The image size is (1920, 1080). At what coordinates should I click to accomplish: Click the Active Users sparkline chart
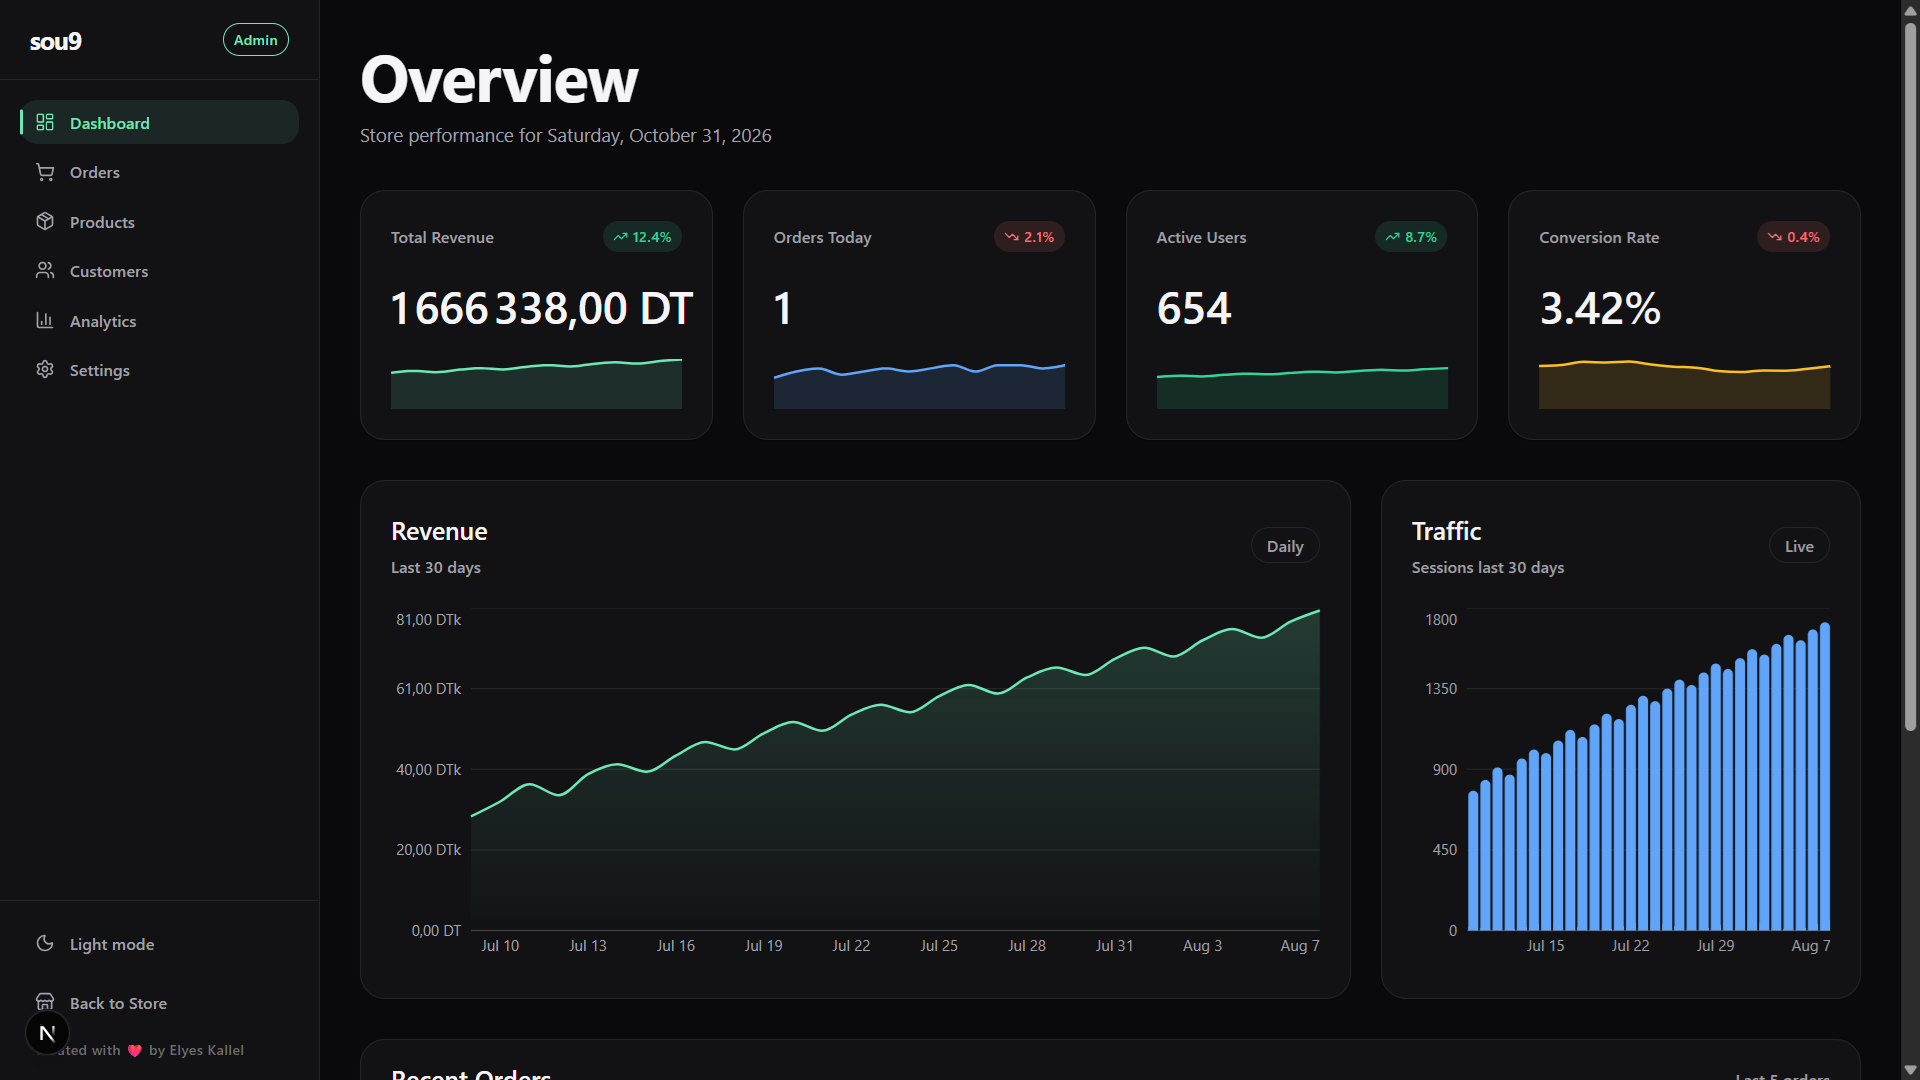coord(1302,388)
